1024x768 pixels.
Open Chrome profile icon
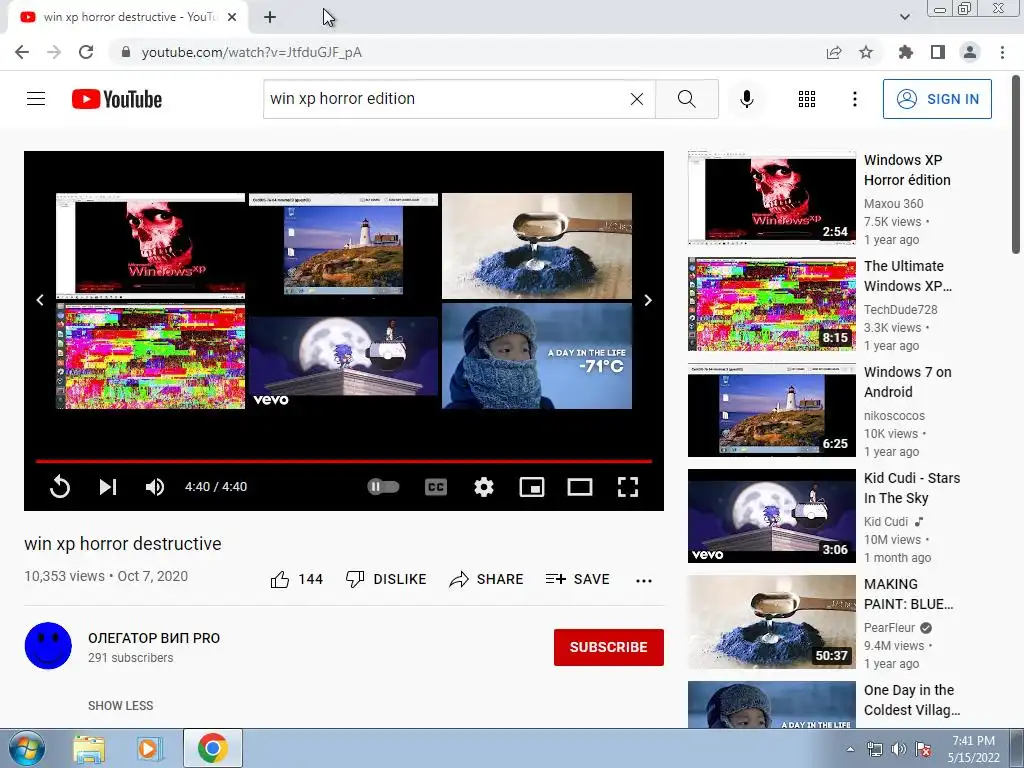point(970,52)
